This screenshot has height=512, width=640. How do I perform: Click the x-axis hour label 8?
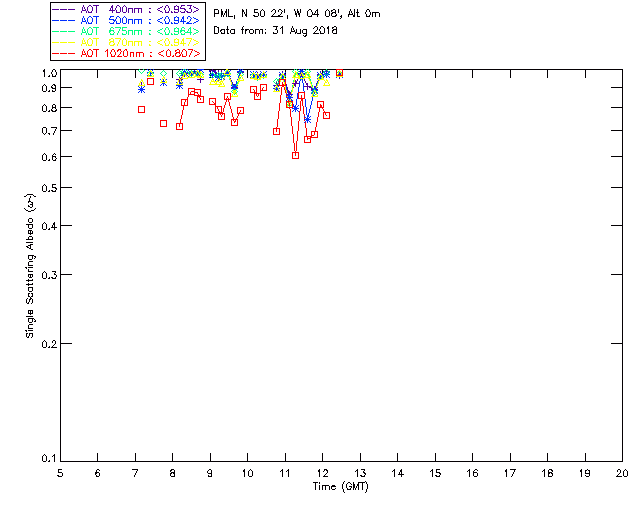point(173,473)
